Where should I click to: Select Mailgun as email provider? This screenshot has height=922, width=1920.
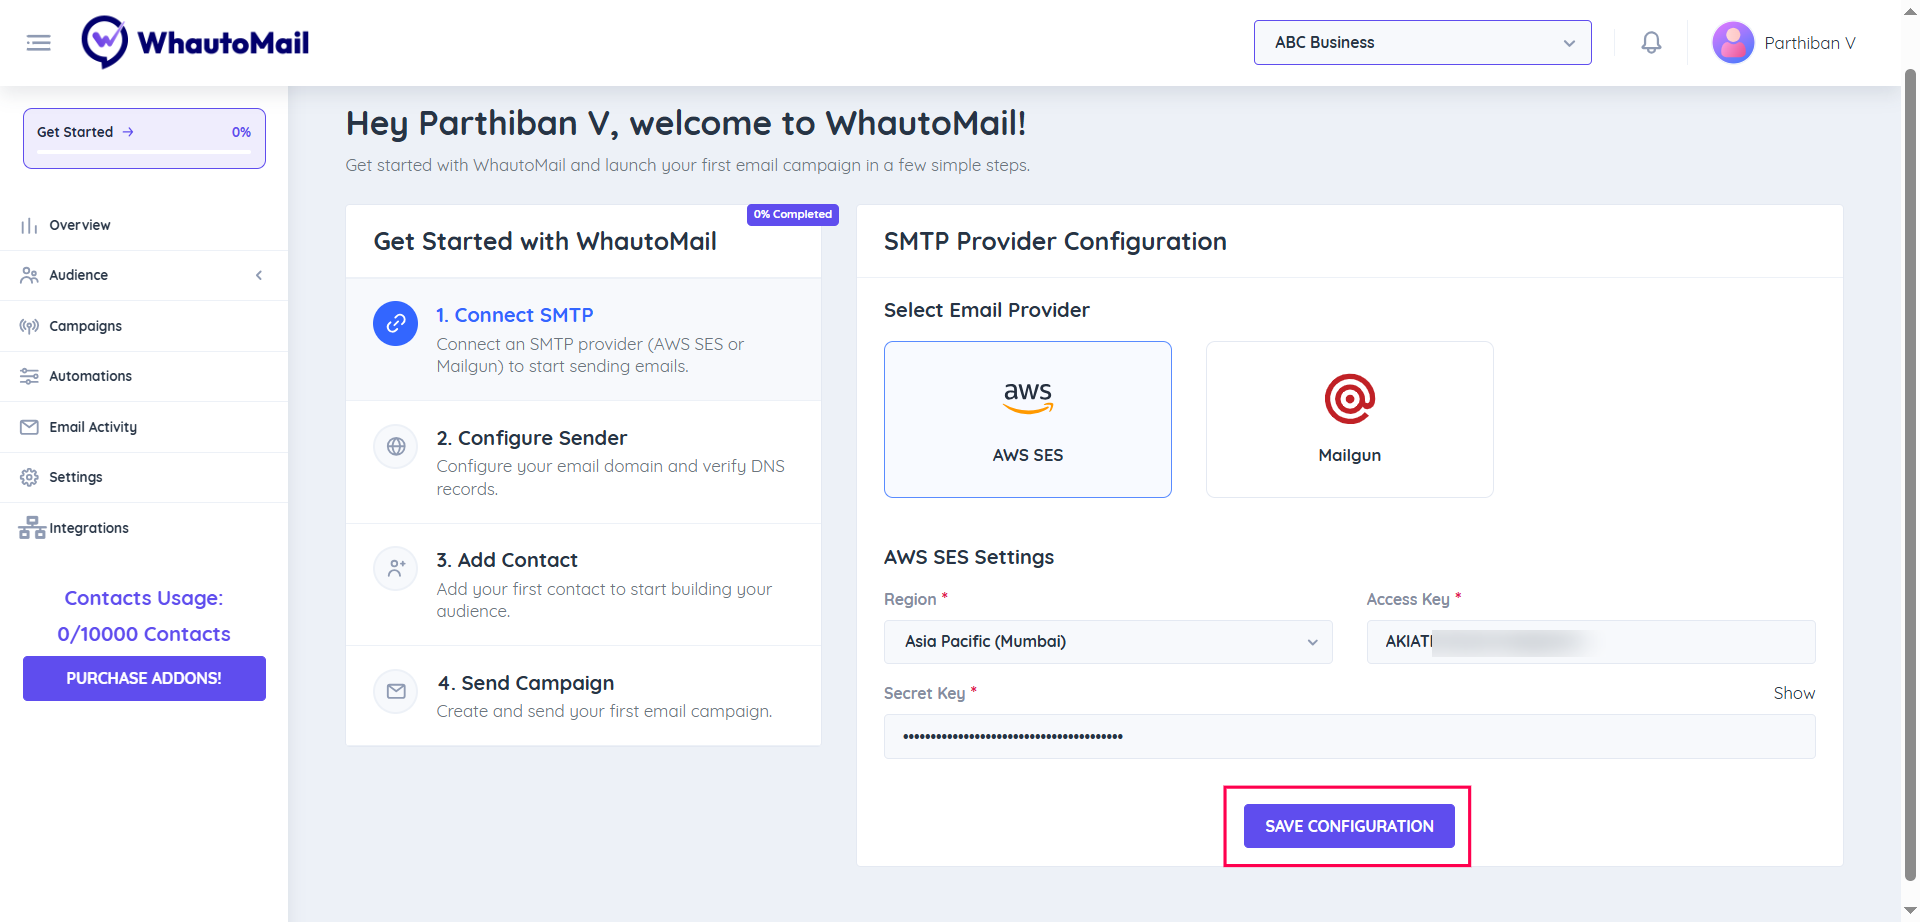1349,419
